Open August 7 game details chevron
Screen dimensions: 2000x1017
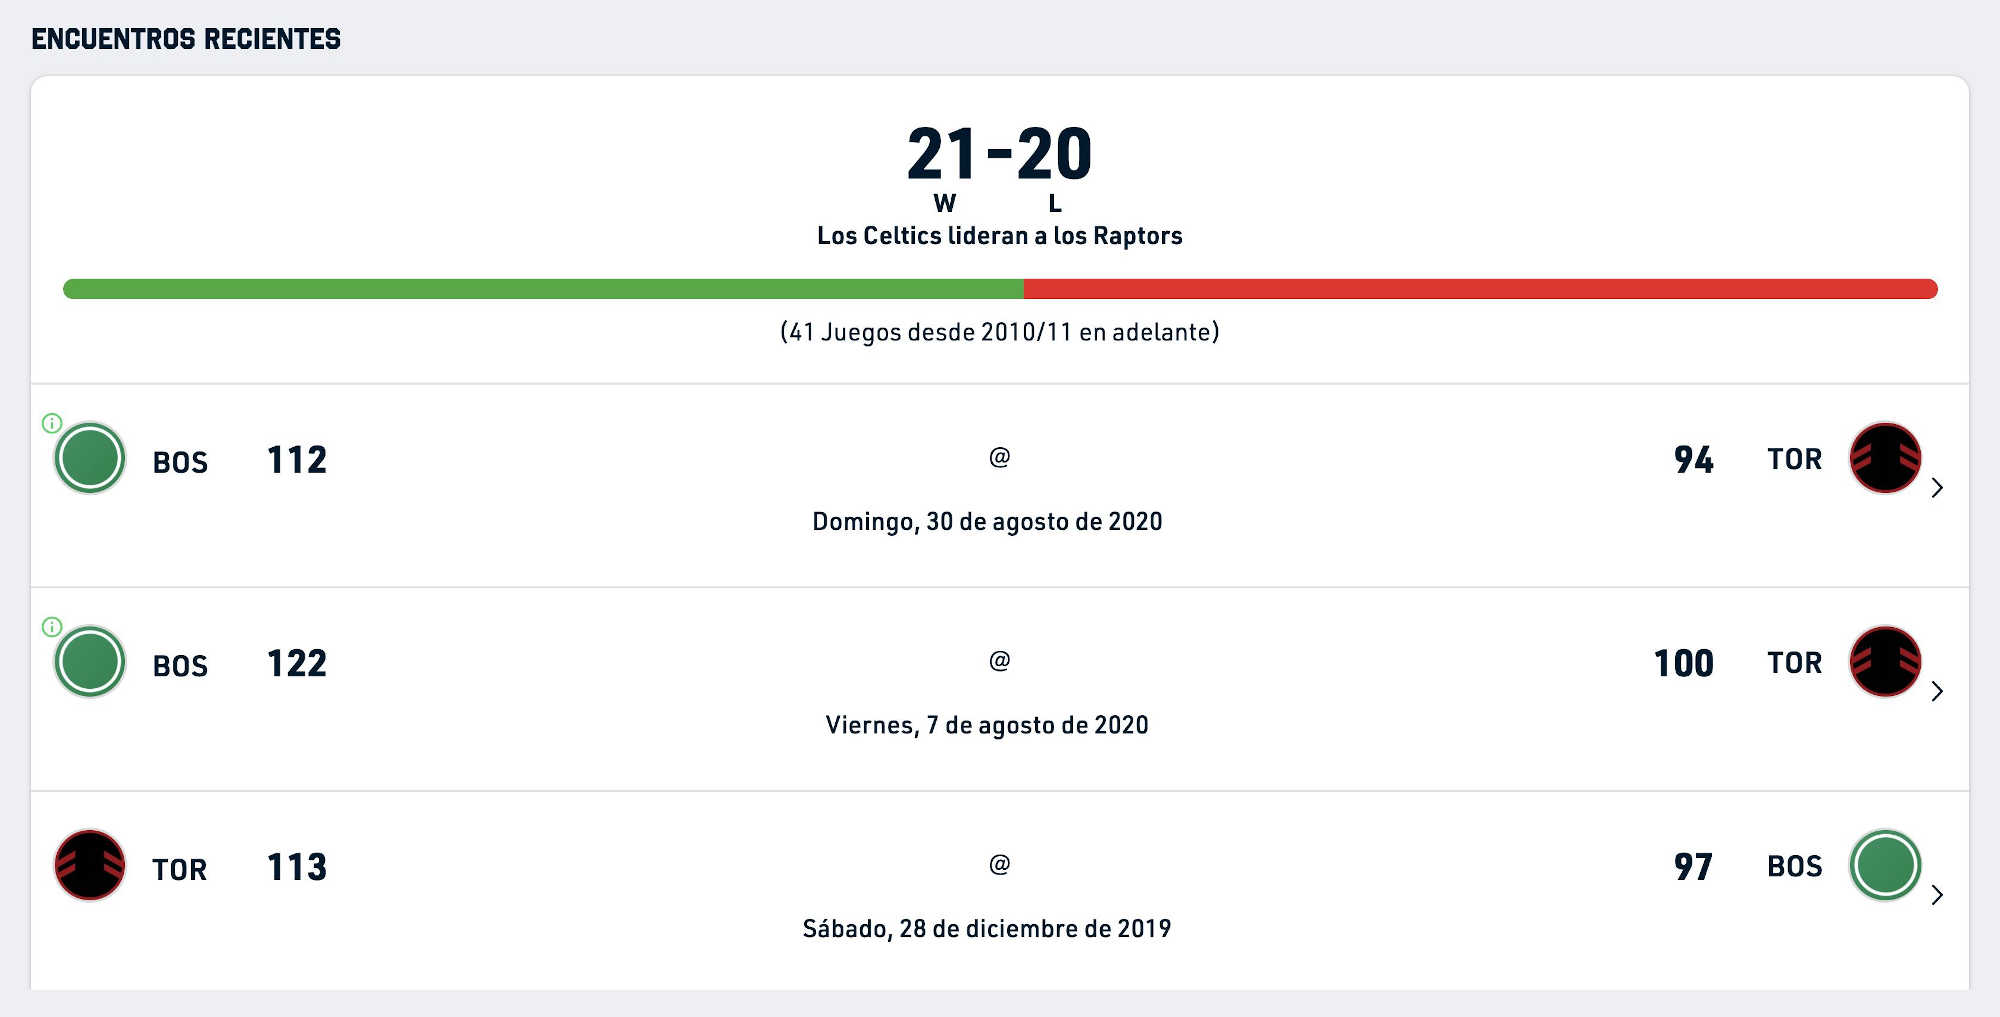[x=1937, y=691]
